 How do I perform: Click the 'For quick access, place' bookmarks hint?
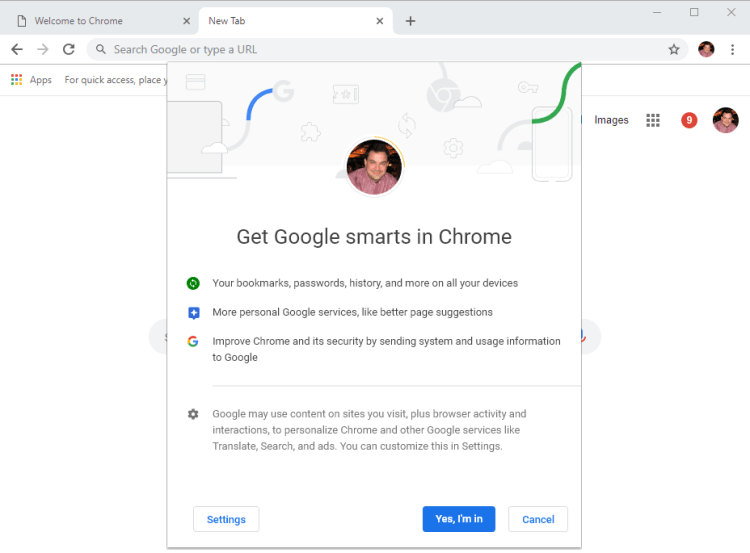[116, 80]
